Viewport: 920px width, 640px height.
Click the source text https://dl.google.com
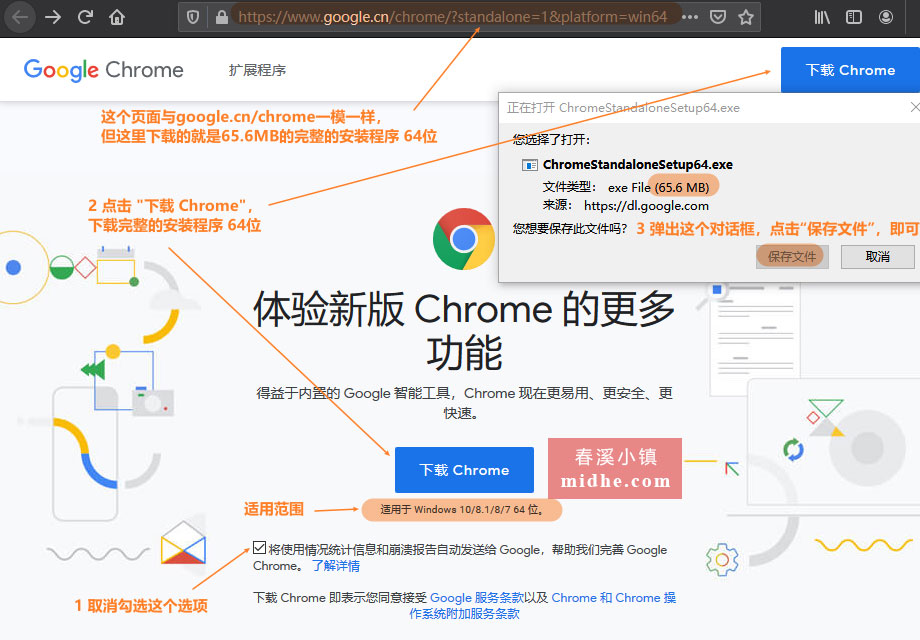point(646,206)
